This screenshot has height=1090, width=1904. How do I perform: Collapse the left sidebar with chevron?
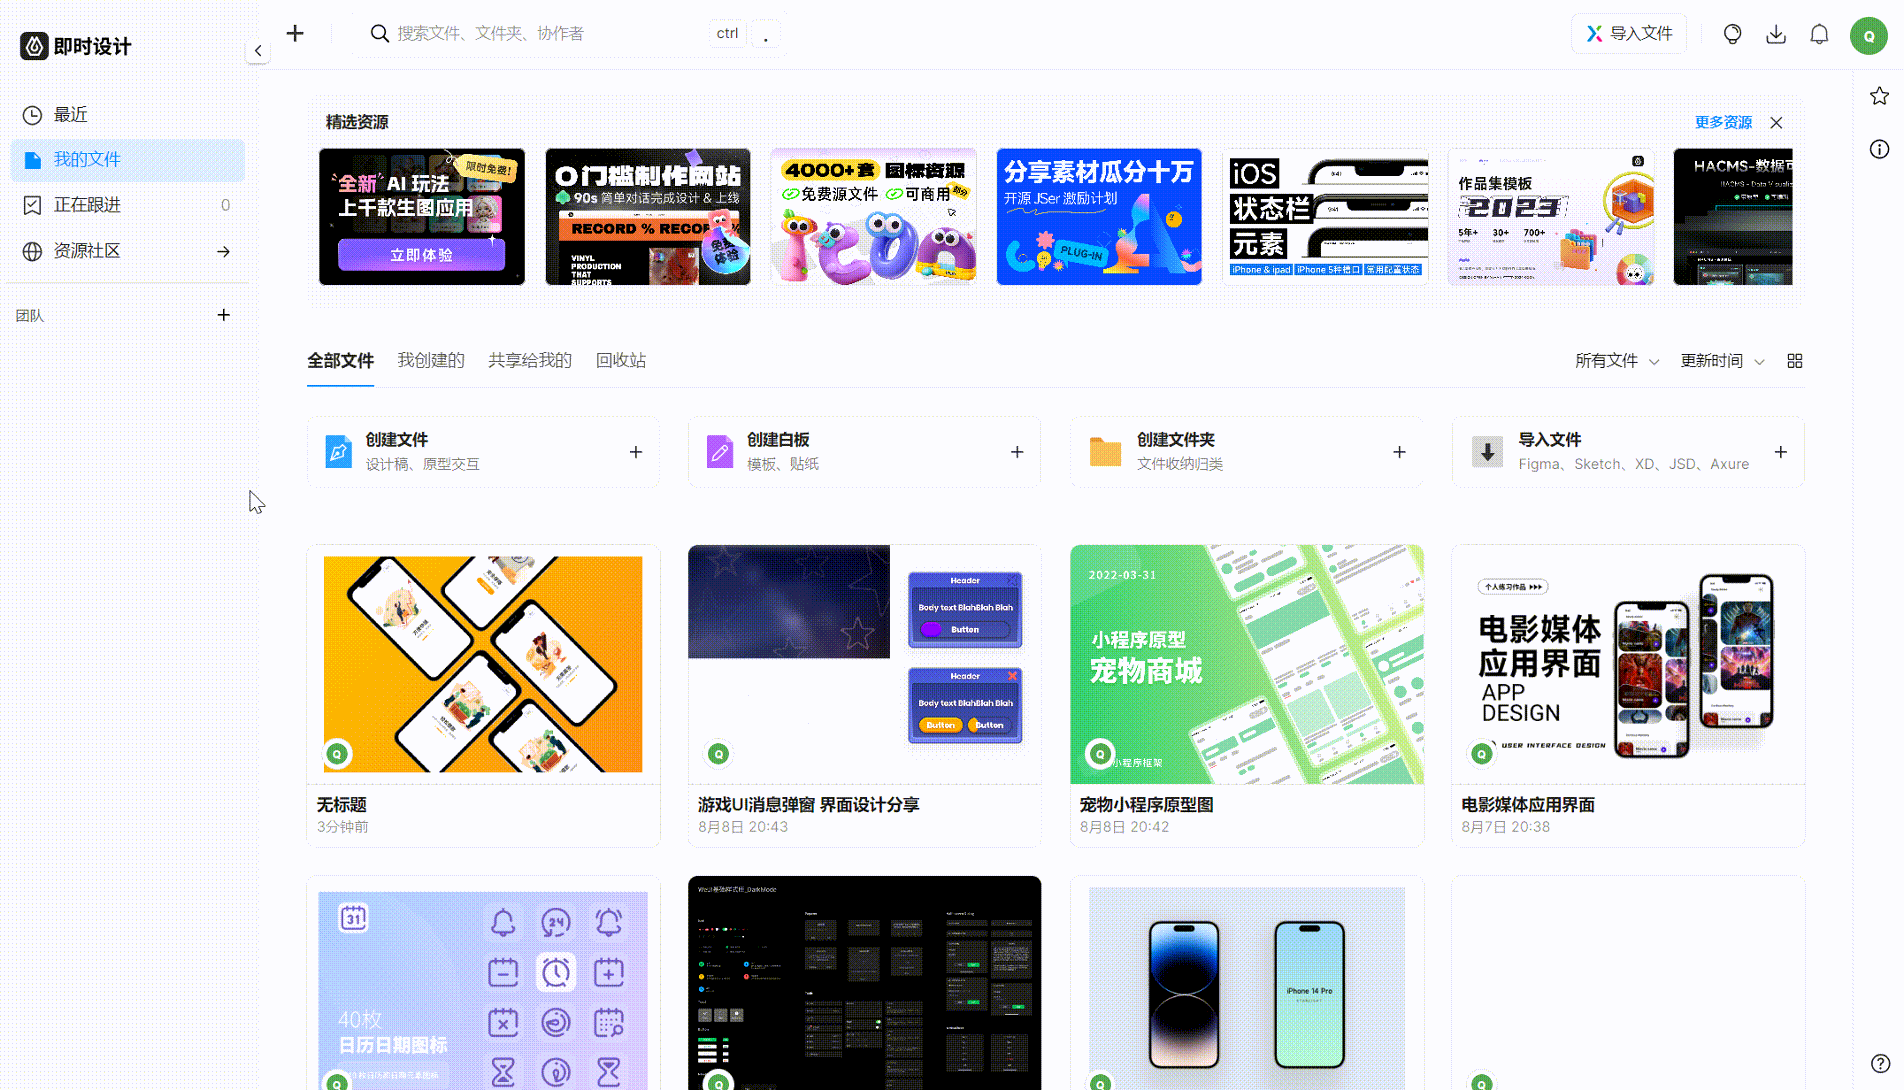point(258,50)
